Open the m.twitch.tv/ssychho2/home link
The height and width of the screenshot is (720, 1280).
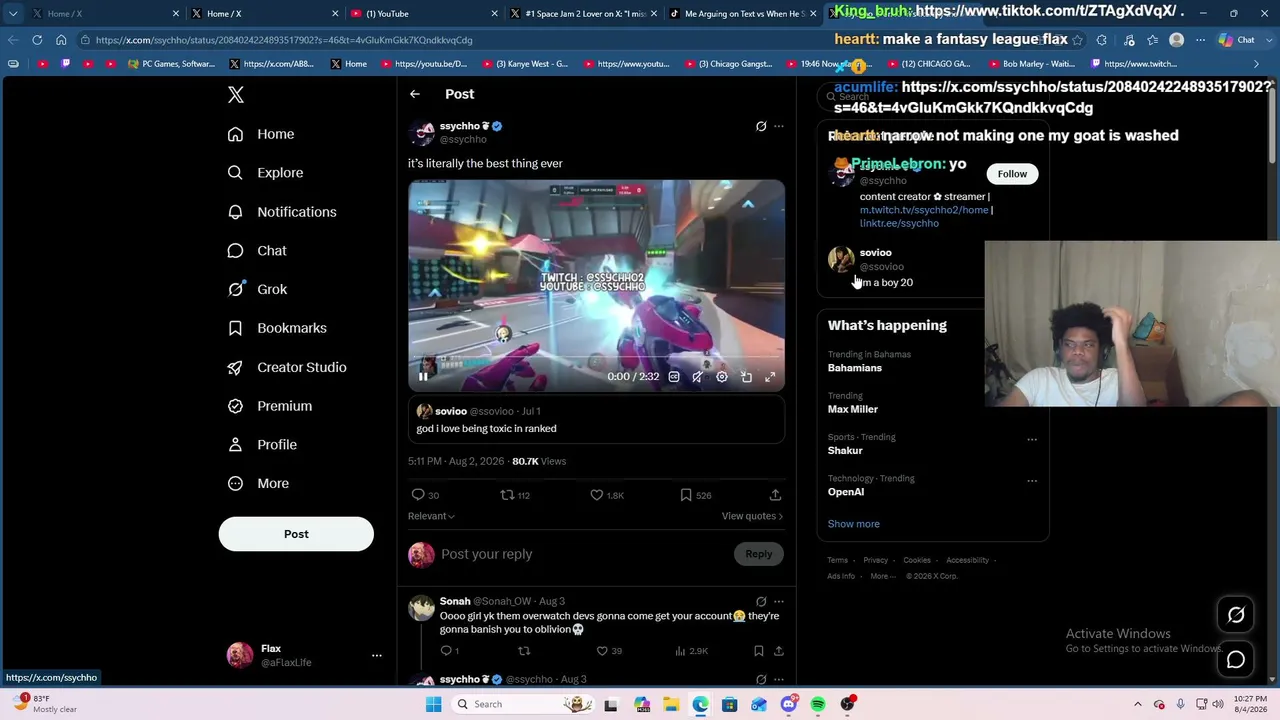pyautogui.click(x=924, y=210)
